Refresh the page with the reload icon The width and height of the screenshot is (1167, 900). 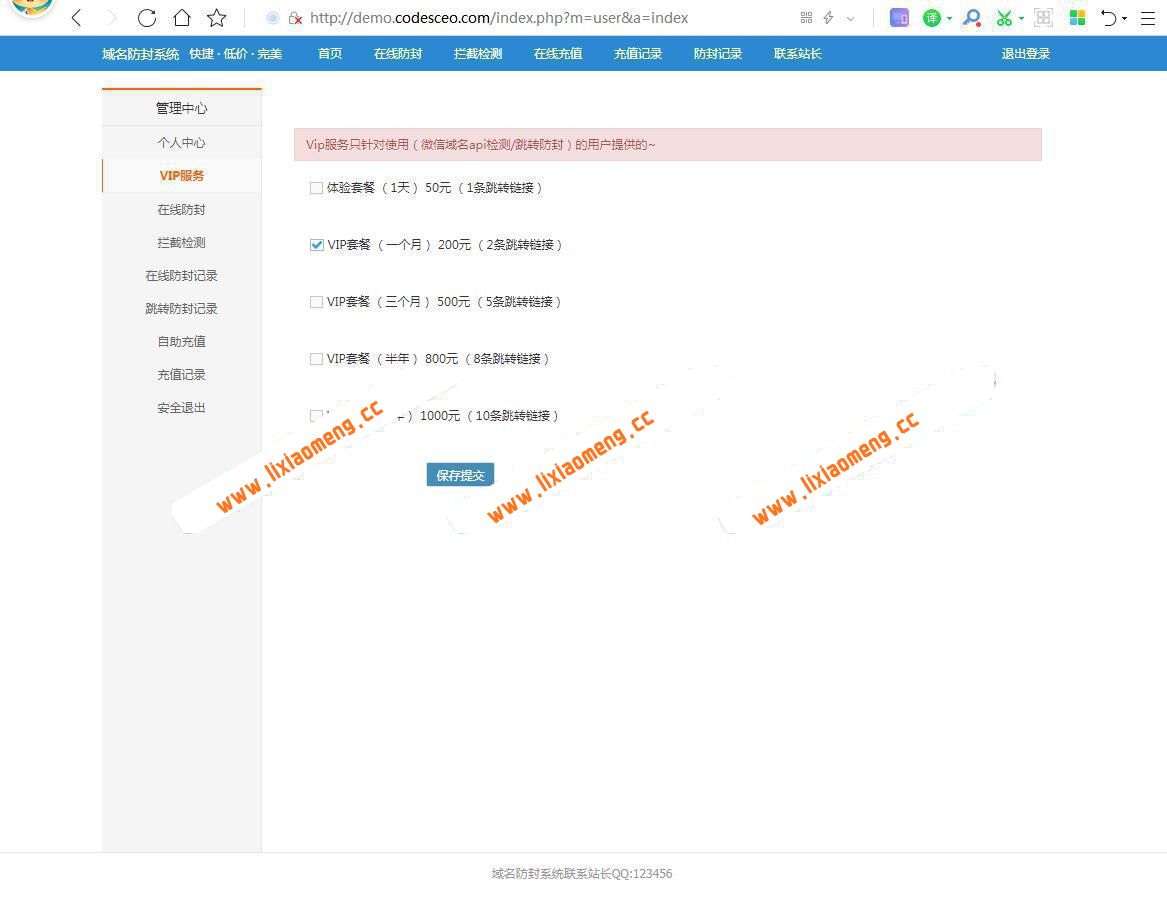pyautogui.click(x=146, y=17)
